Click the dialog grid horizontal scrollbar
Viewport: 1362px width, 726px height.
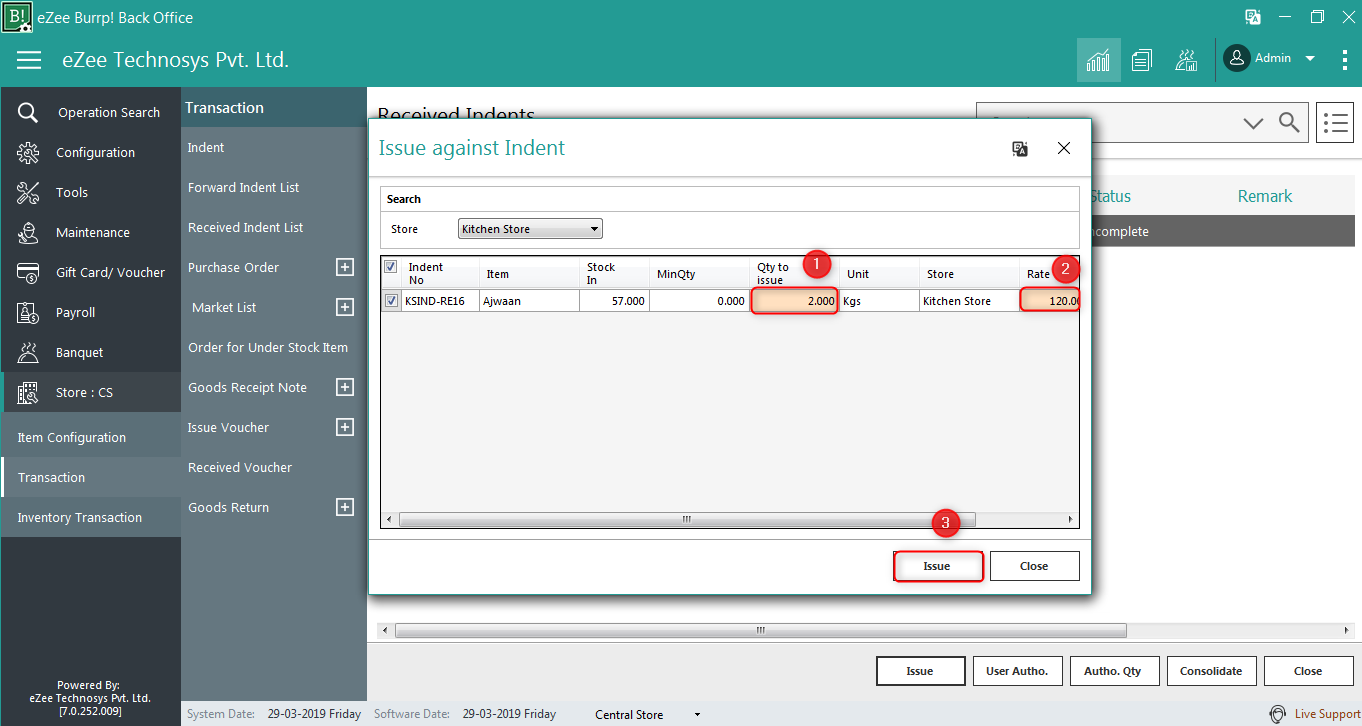(x=686, y=520)
